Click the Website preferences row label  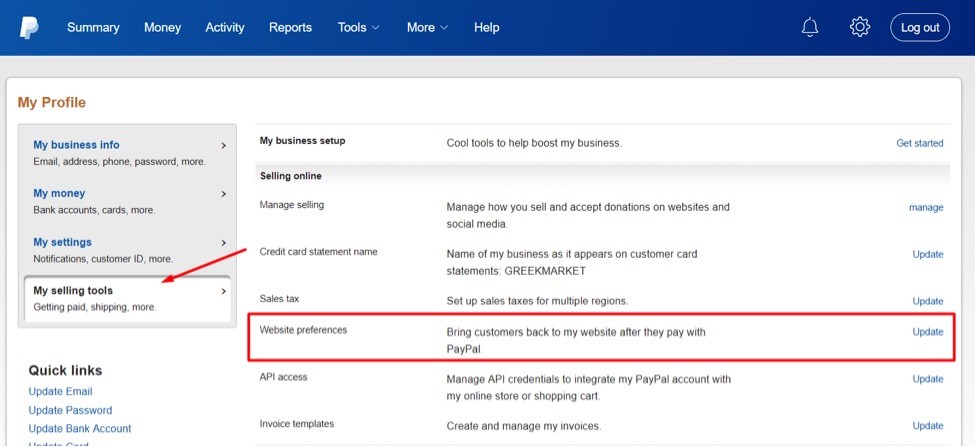[x=303, y=330]
